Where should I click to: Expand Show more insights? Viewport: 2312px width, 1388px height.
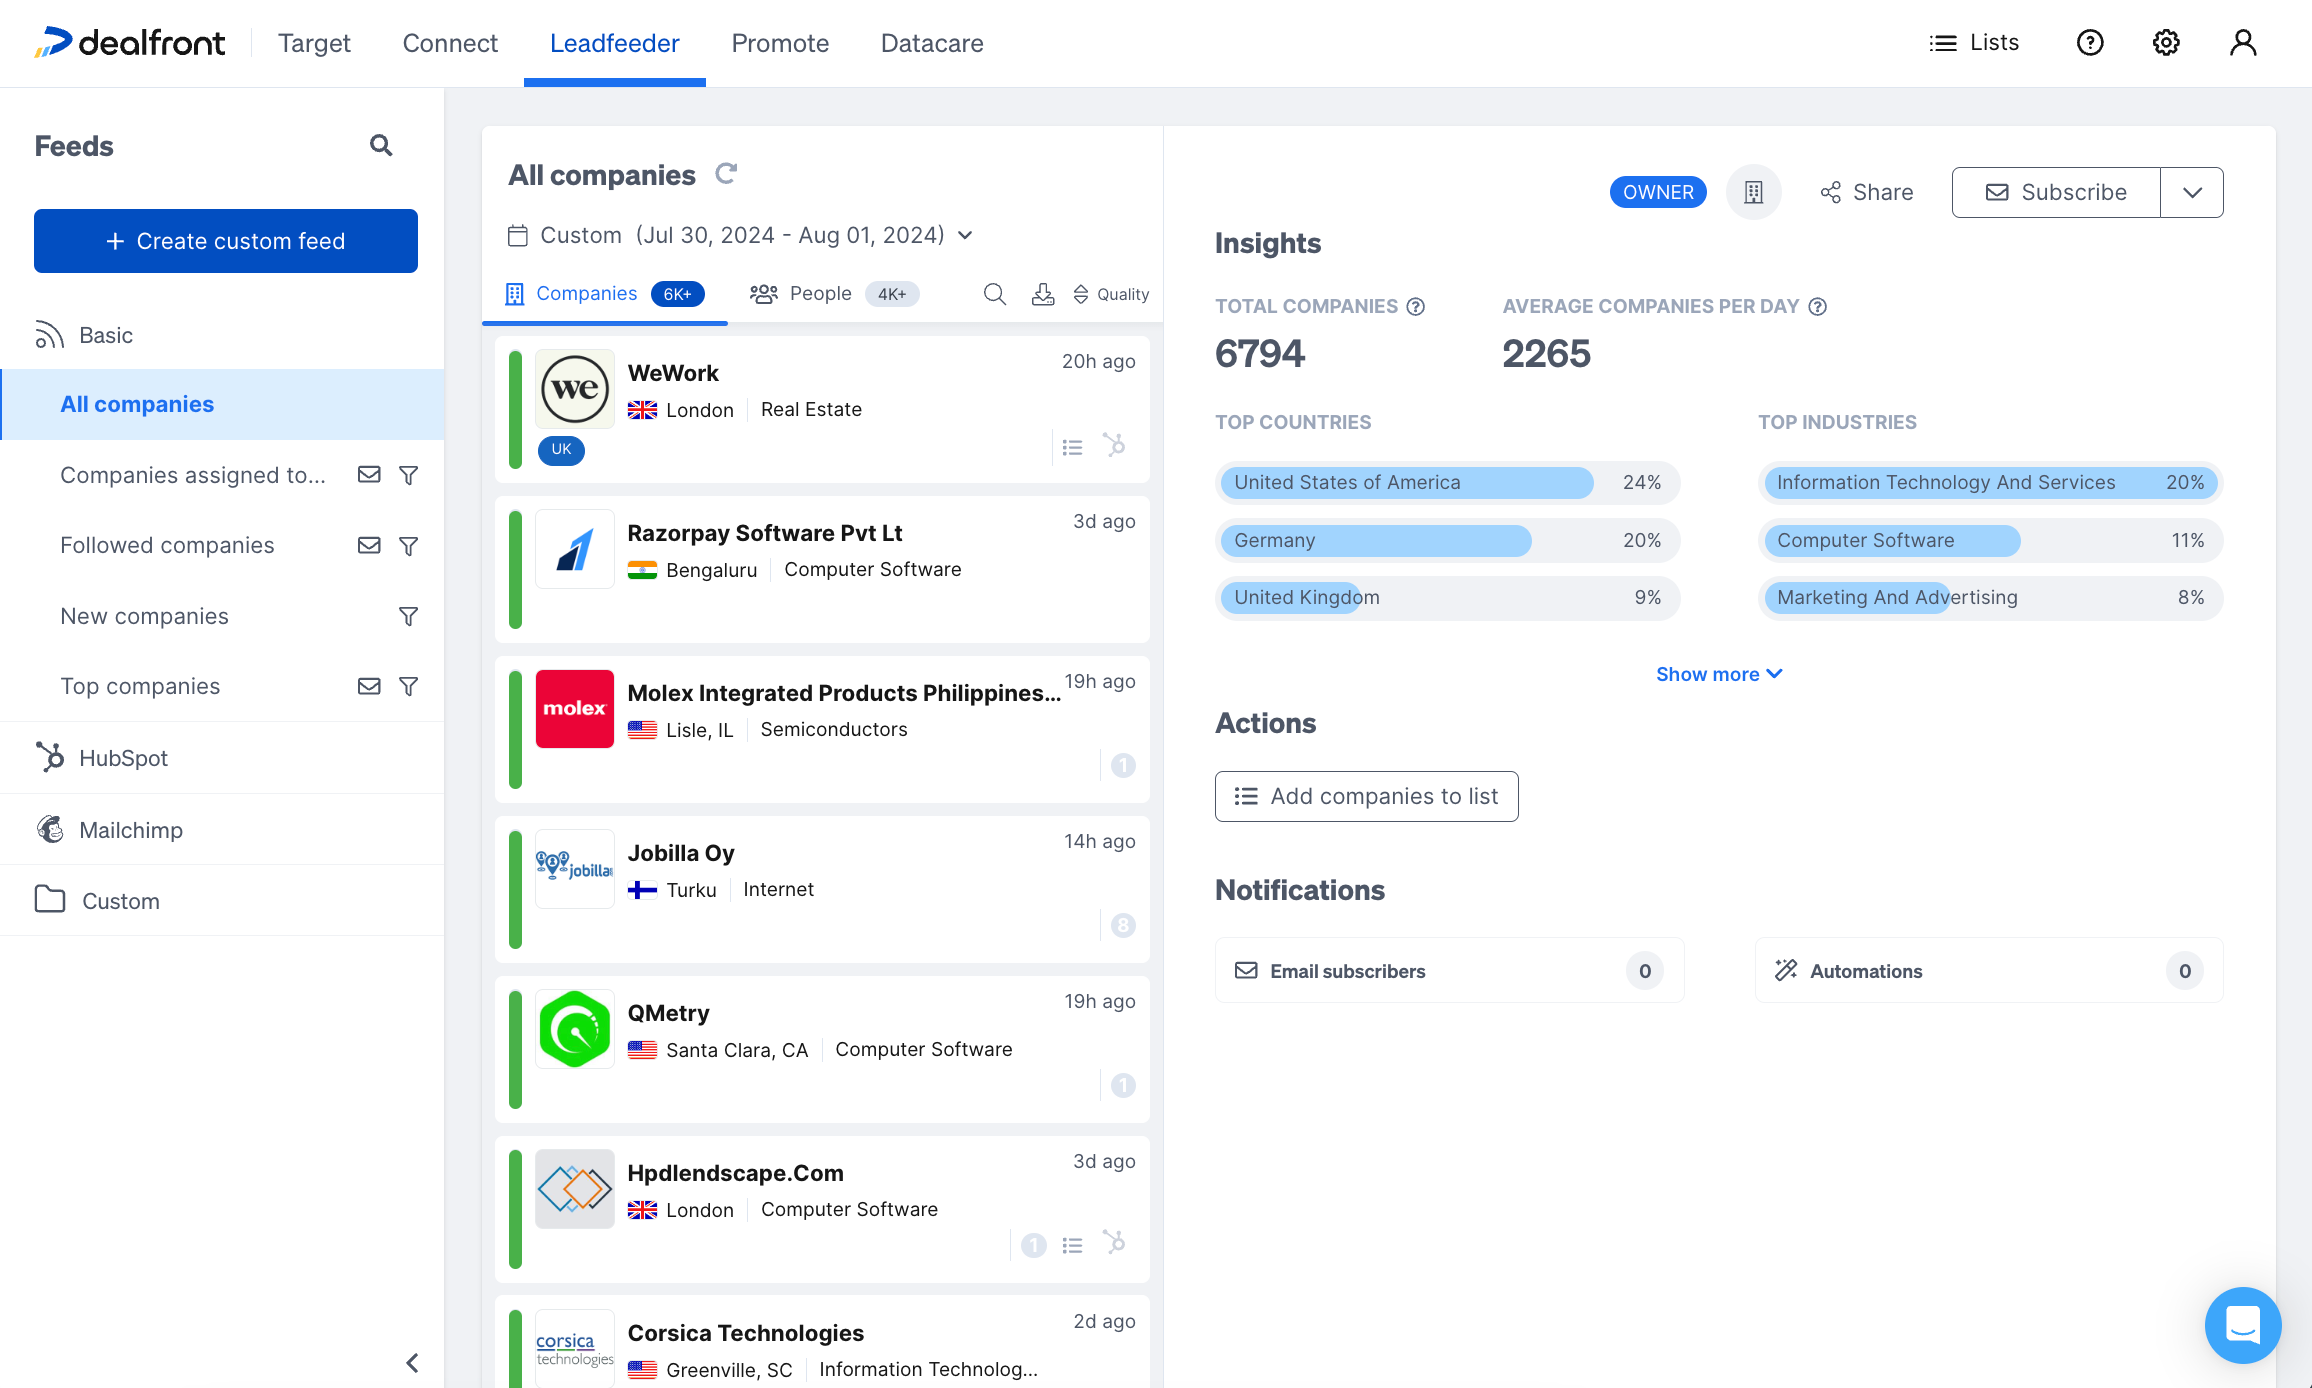(1718, 674)
